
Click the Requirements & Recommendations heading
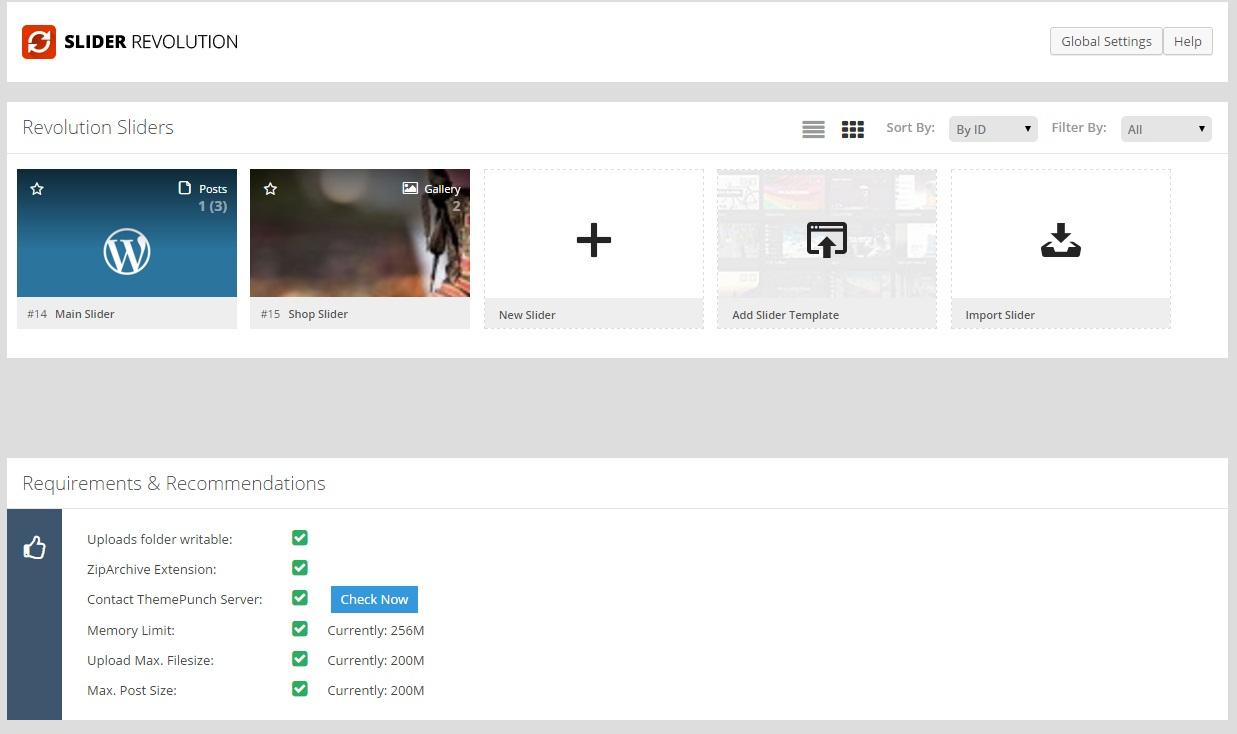point(174,483)
